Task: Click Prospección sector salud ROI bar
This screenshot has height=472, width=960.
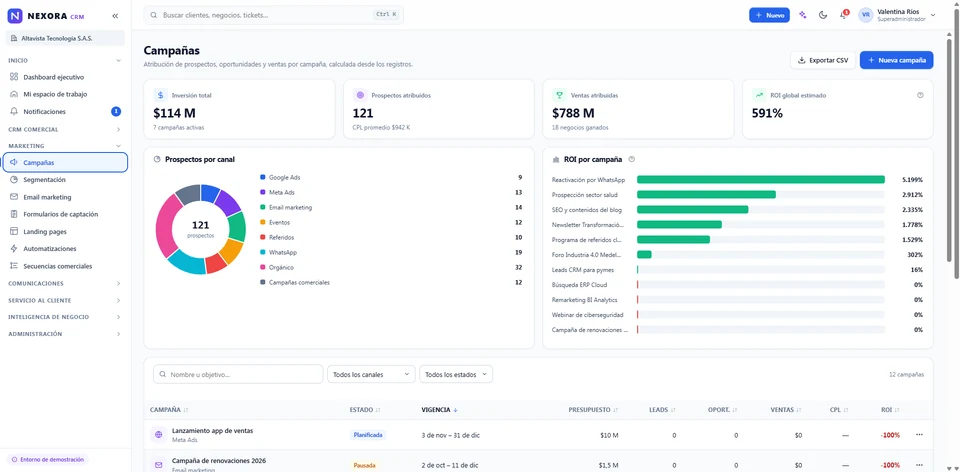Action: pos(707,195)
